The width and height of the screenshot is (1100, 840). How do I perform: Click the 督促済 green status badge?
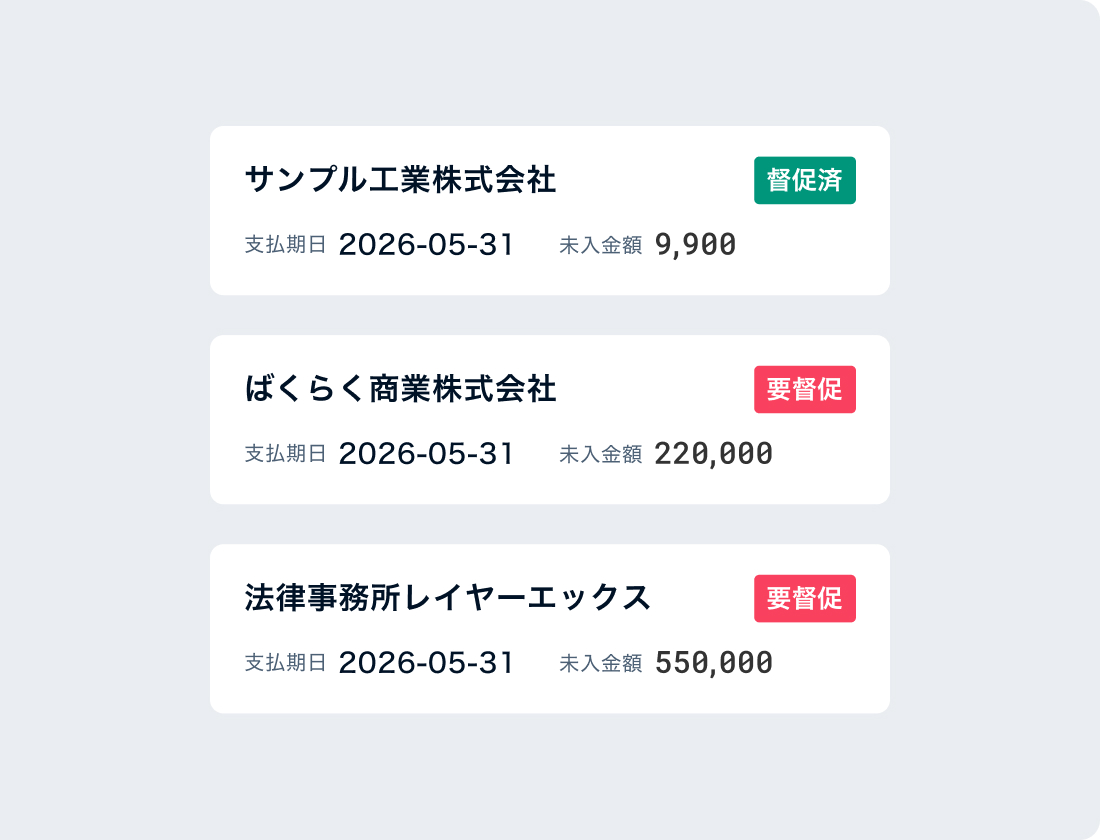click(x=804, y=180)
